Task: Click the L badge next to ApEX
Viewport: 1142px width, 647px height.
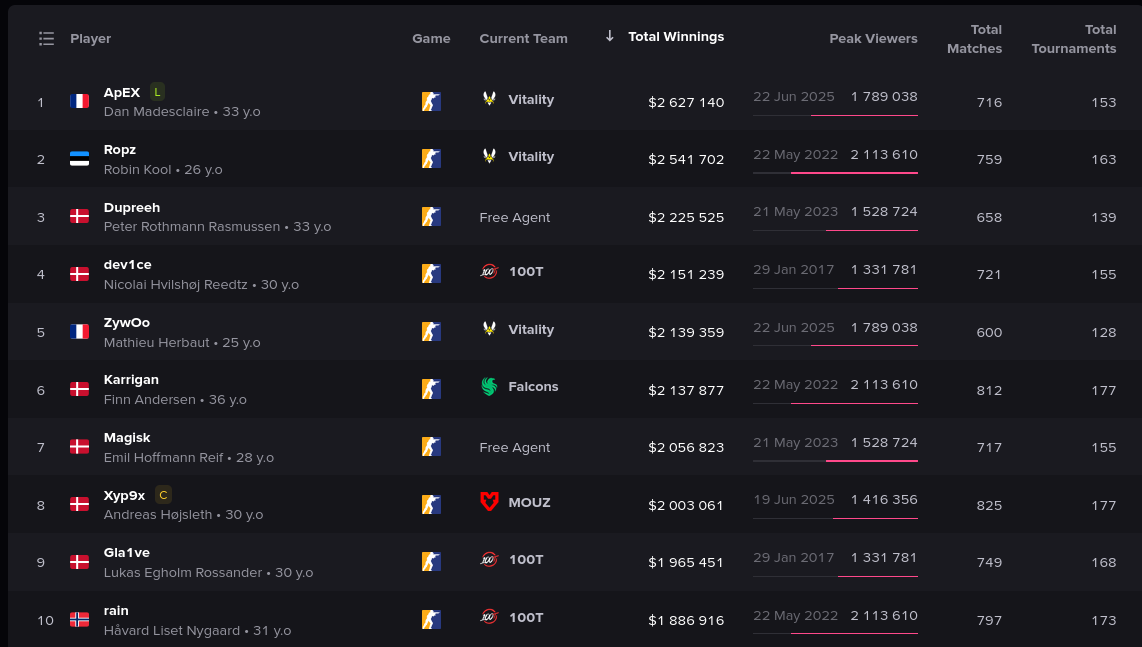Action: pyautogui.click(x=157, y=92)
